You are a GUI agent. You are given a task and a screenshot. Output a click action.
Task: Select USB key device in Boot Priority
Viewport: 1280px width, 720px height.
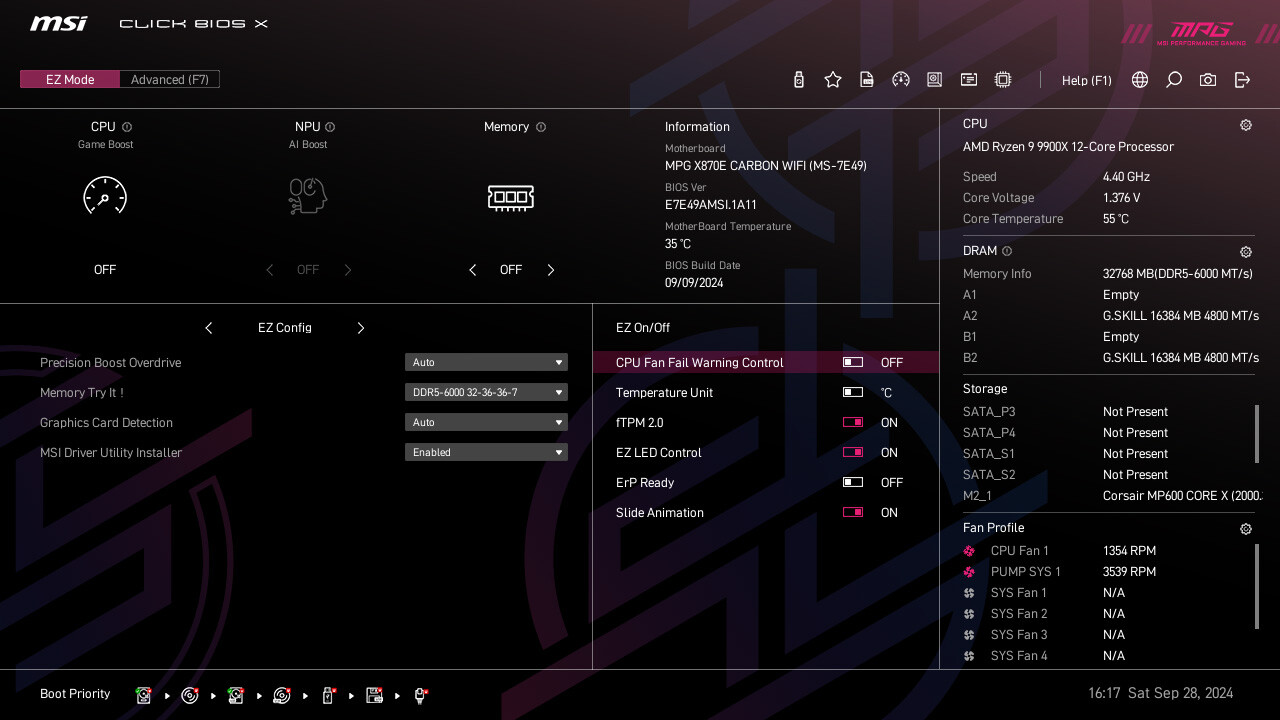coord(328,695)
